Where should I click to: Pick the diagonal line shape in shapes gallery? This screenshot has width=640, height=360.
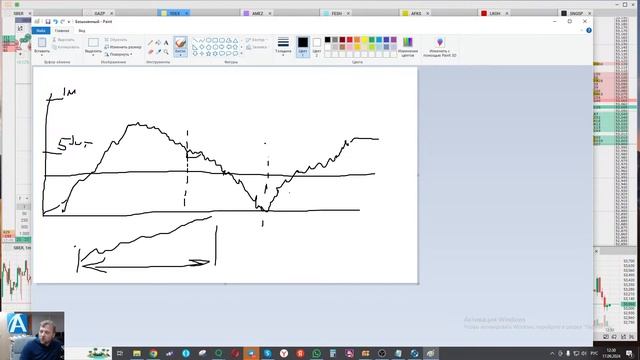[x=195, y=40]
